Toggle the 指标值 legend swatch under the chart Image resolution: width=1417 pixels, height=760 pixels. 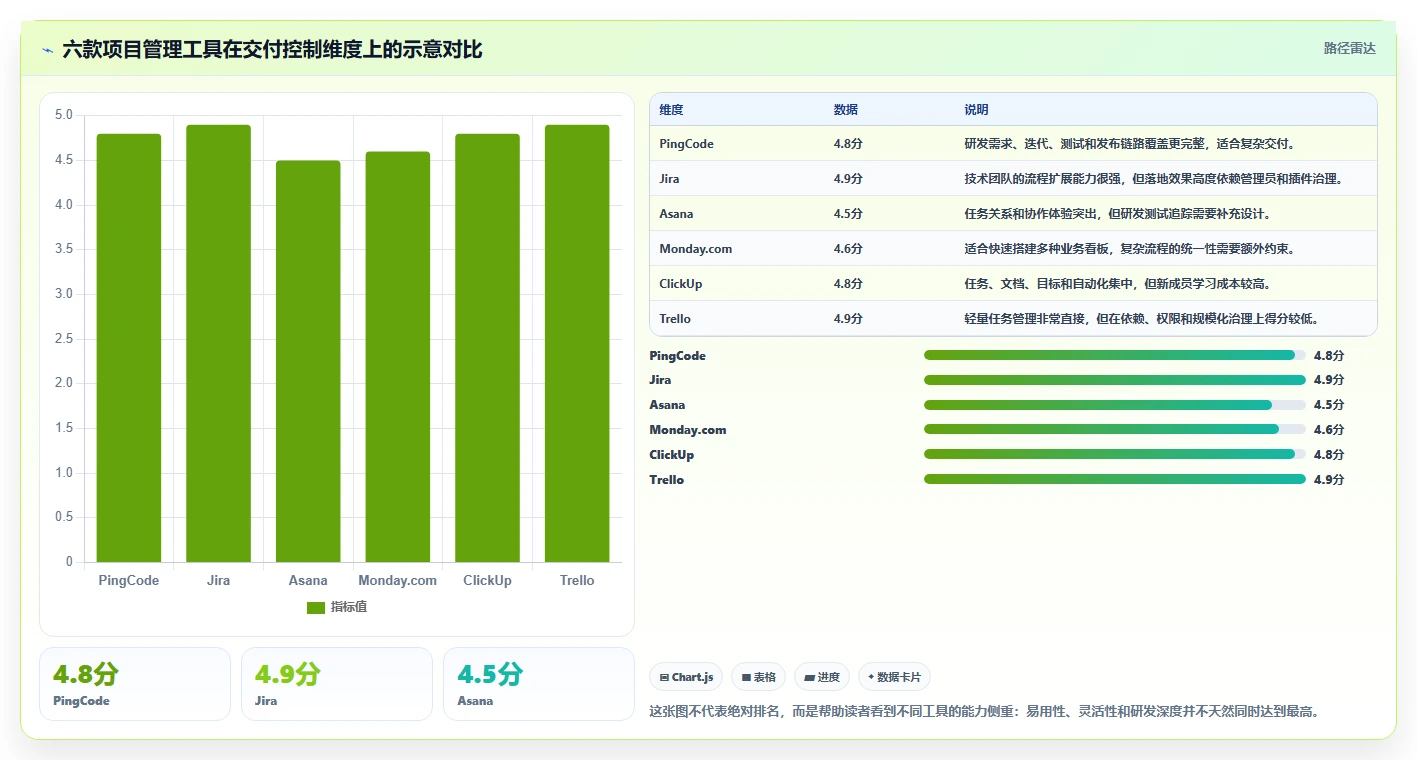[316, 607]
